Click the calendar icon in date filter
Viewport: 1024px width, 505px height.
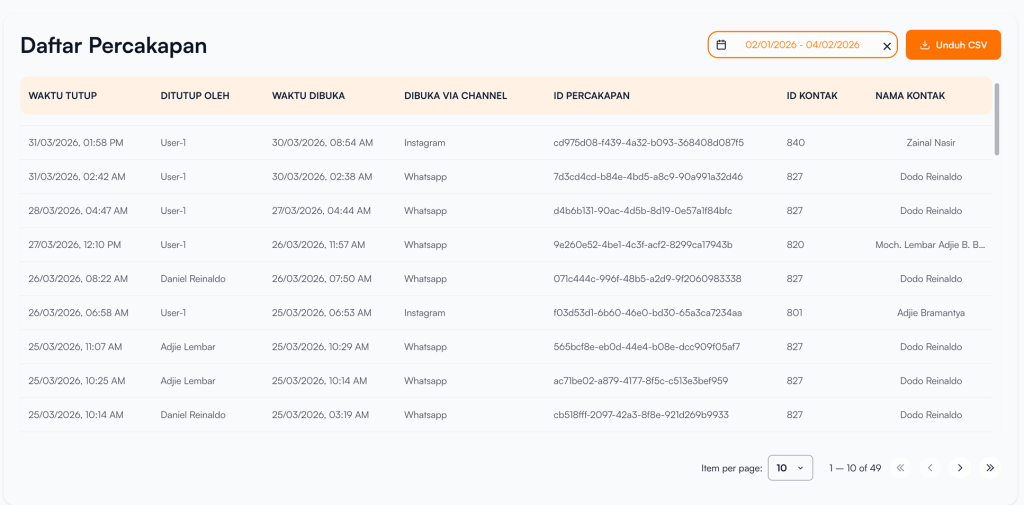coord(721,45)
